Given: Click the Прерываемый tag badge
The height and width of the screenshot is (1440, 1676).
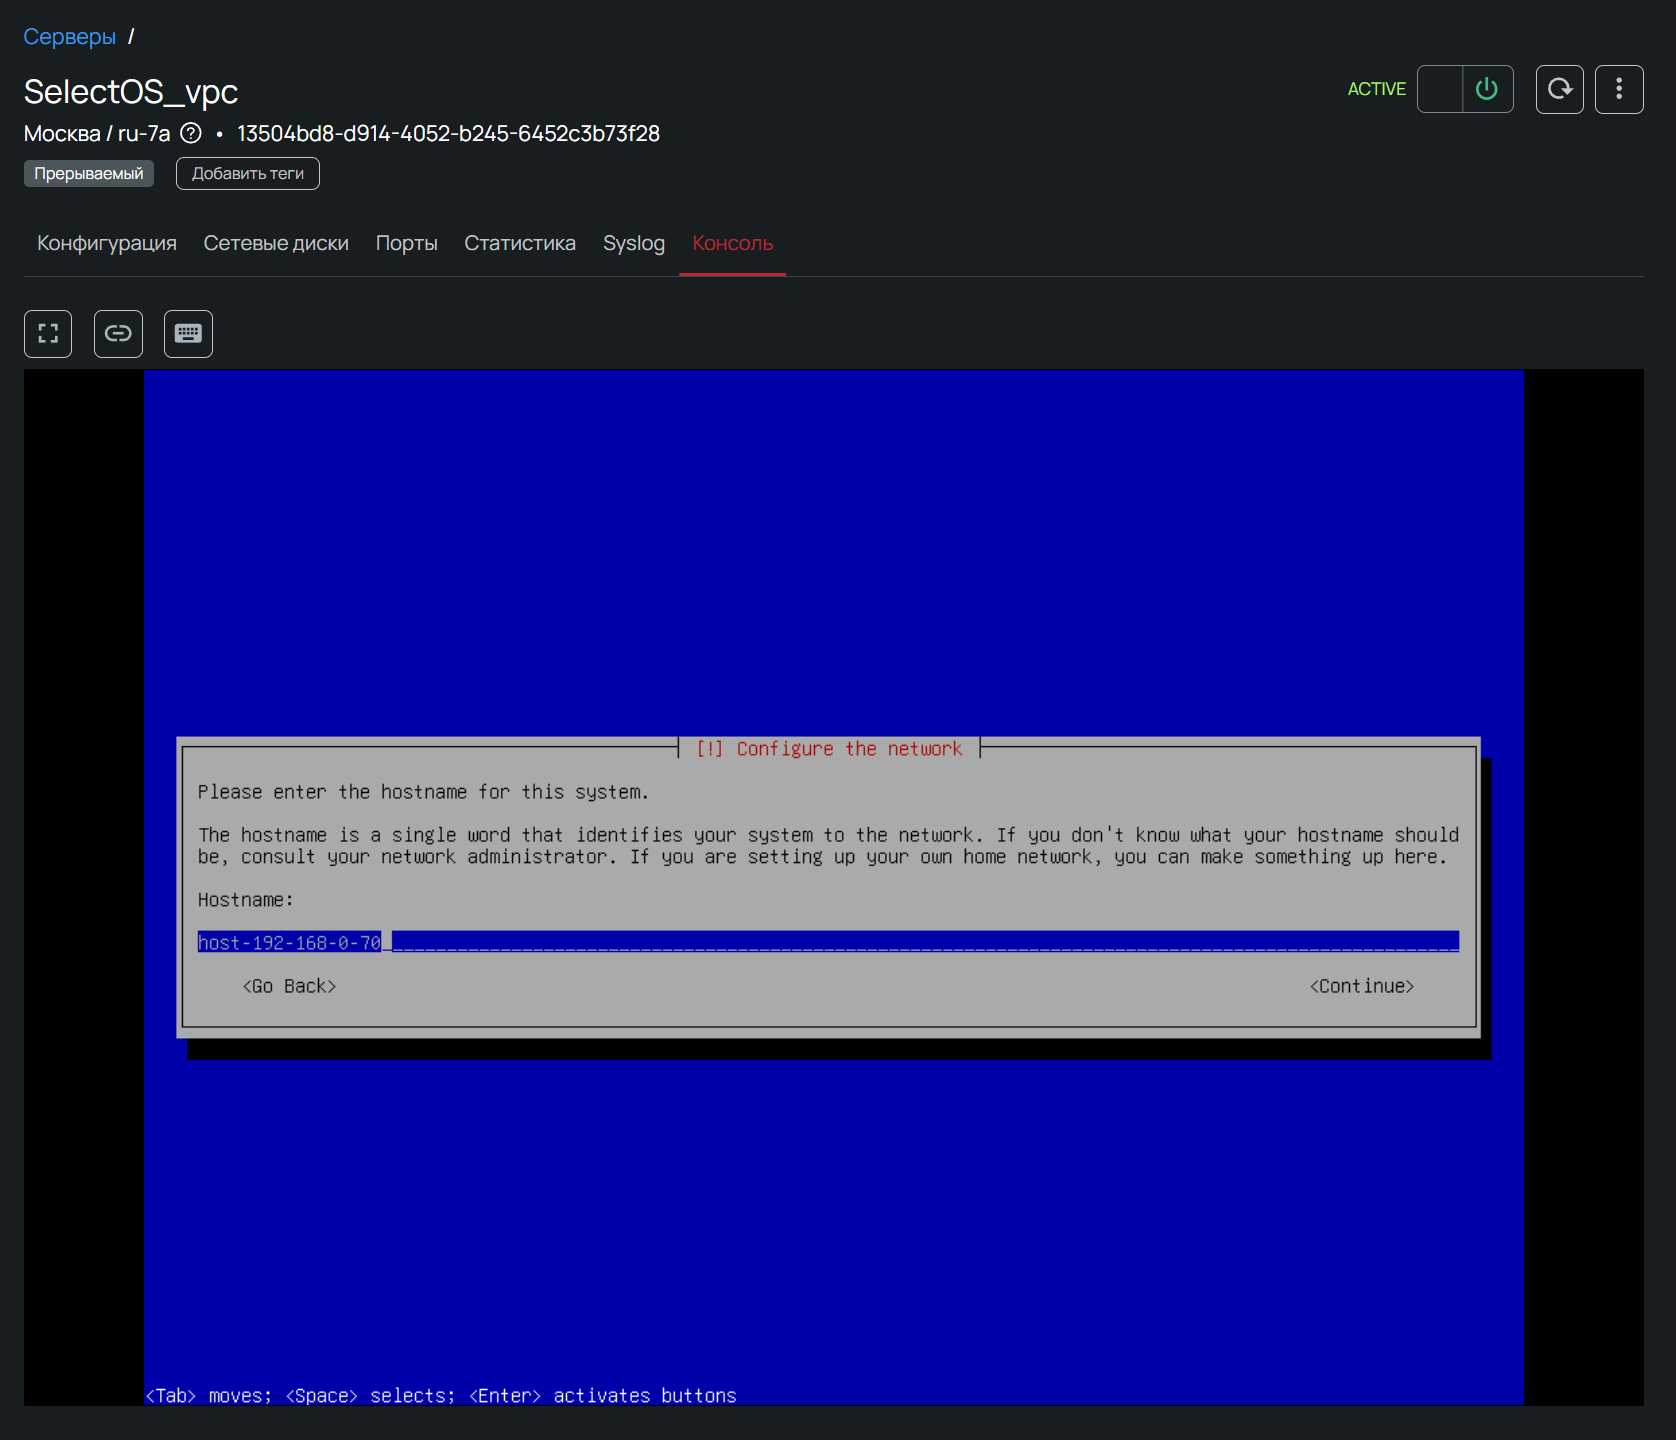Looking at the screenshot, I should click(89, 174).
